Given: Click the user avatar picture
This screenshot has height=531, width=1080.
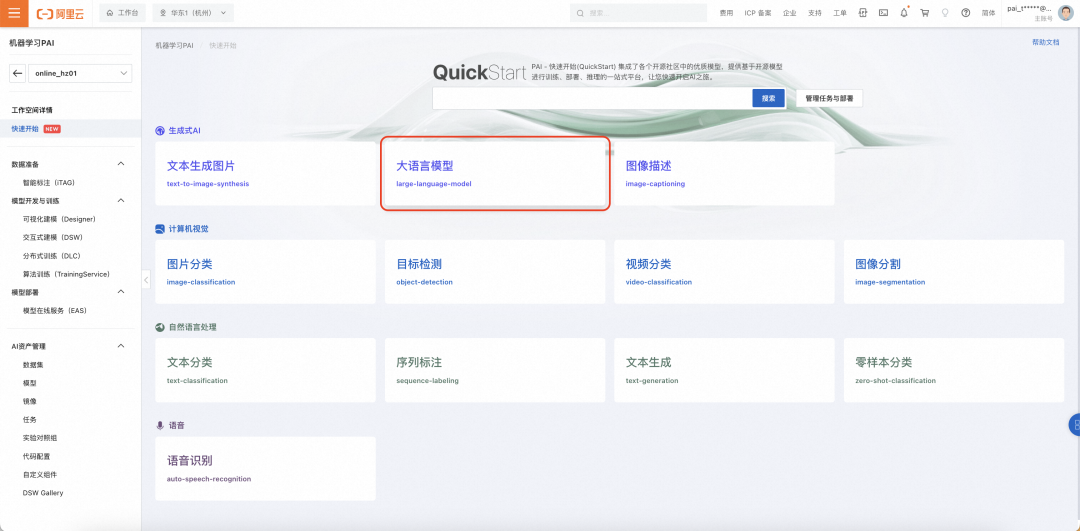Looking at the screenshot, I should pyautogui.click(x=1066, y=13).
